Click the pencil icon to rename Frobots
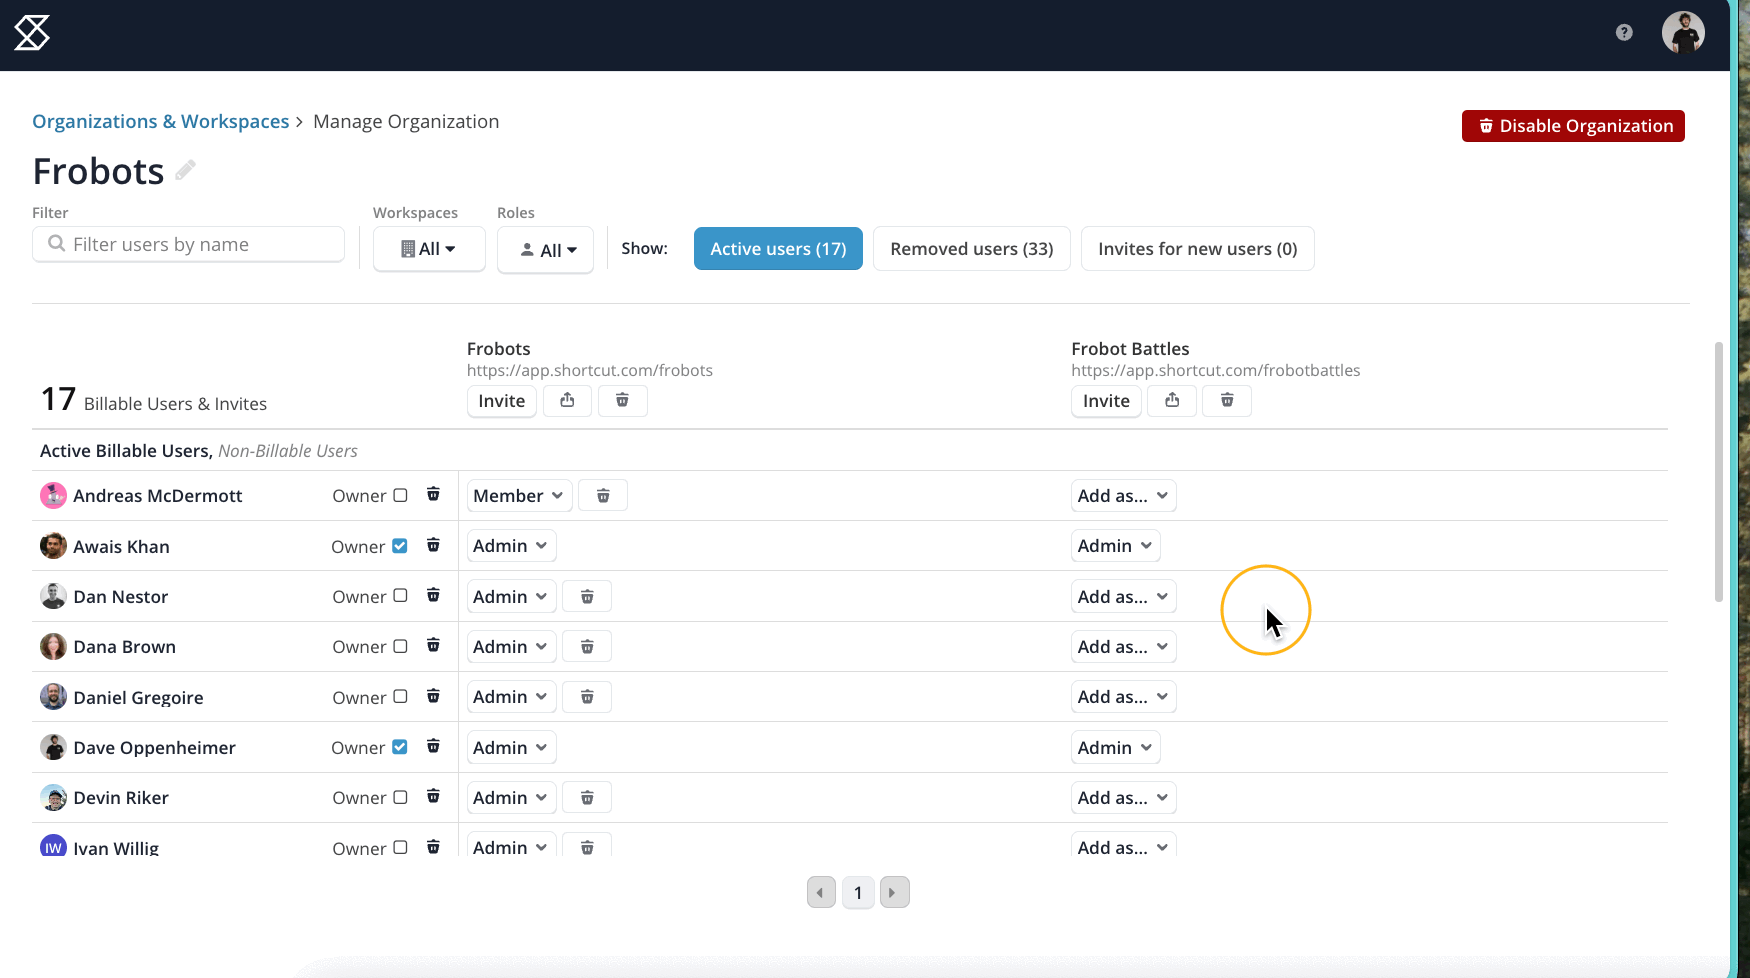The height and width of the screenshot is (978, 1750). [185, 170]
